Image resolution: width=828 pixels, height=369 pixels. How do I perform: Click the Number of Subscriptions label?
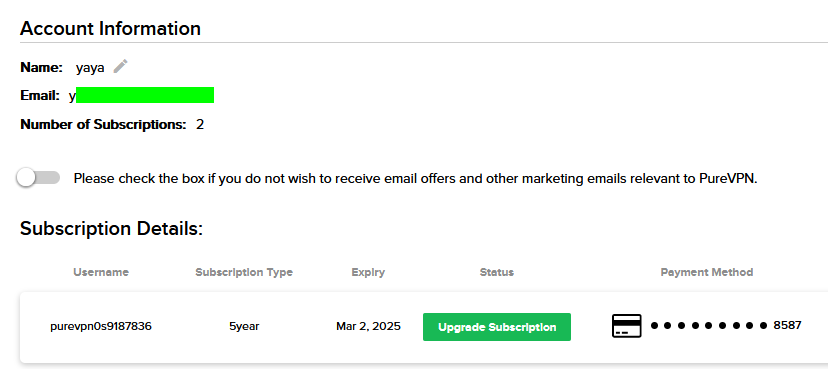click(104, 125)
